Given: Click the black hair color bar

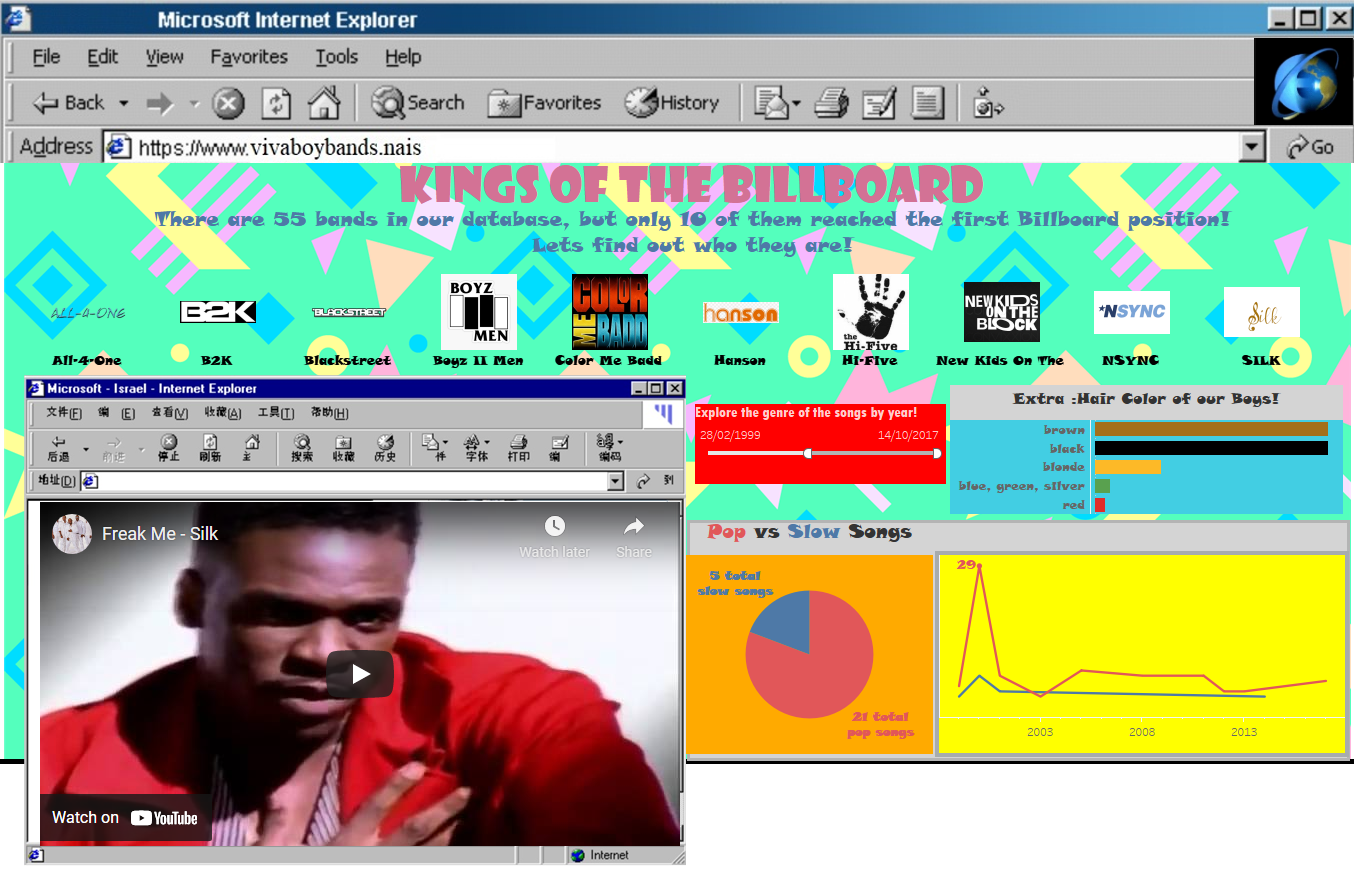Looking at the screenshot, I should (x=1211, y=448).
